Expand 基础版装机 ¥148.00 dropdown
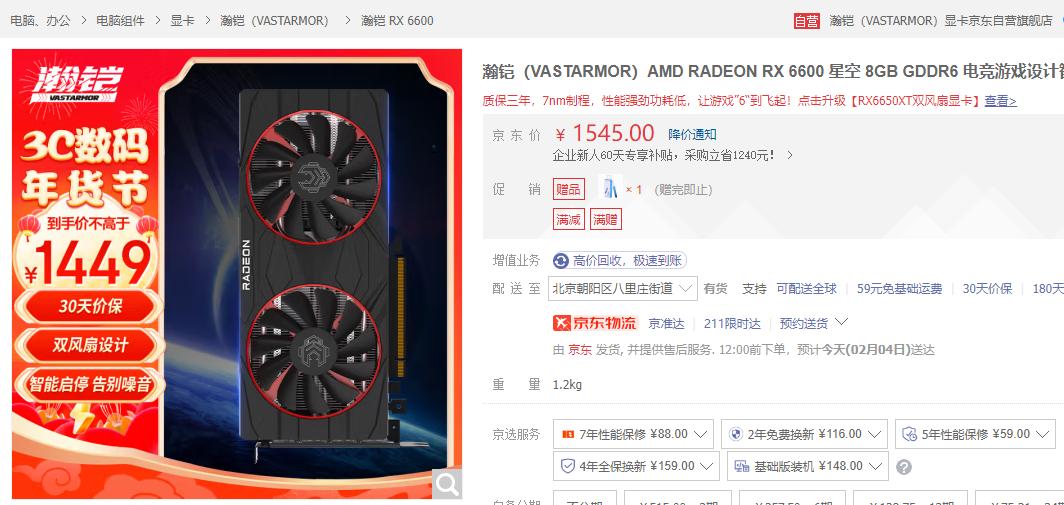 click(x=808, y=466)
